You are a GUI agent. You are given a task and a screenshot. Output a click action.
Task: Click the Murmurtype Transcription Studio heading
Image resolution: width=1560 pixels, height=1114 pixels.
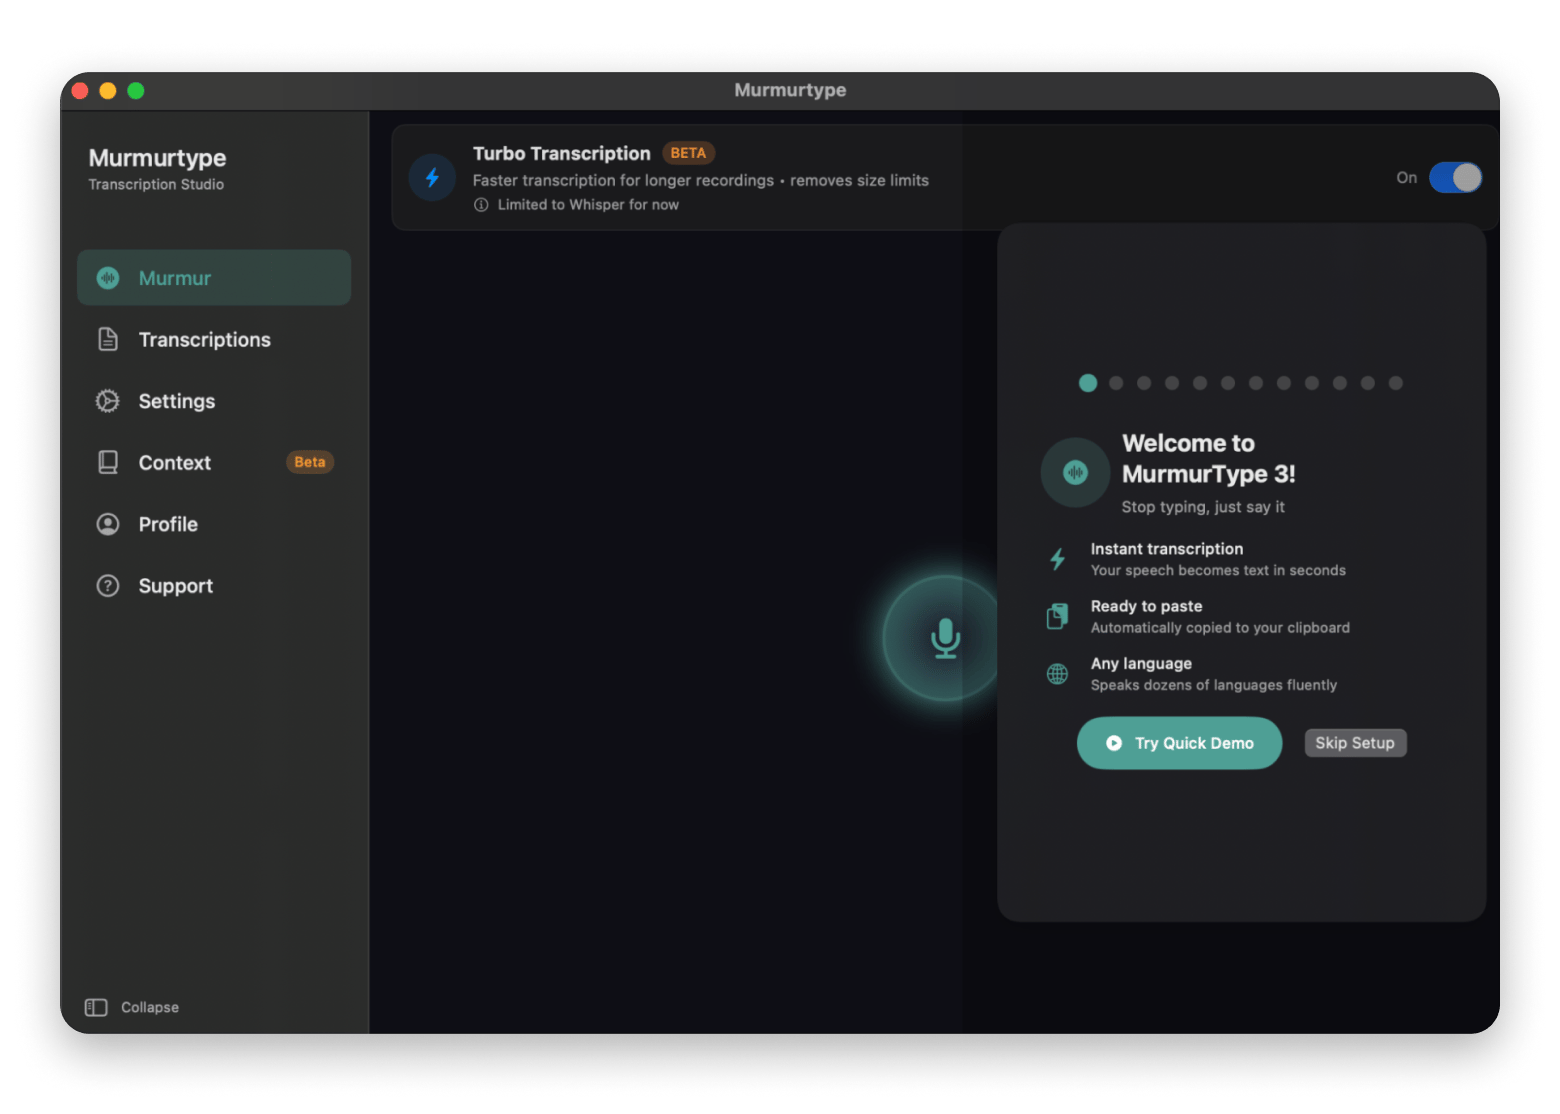pyautogui.click(x=157, y=169)
